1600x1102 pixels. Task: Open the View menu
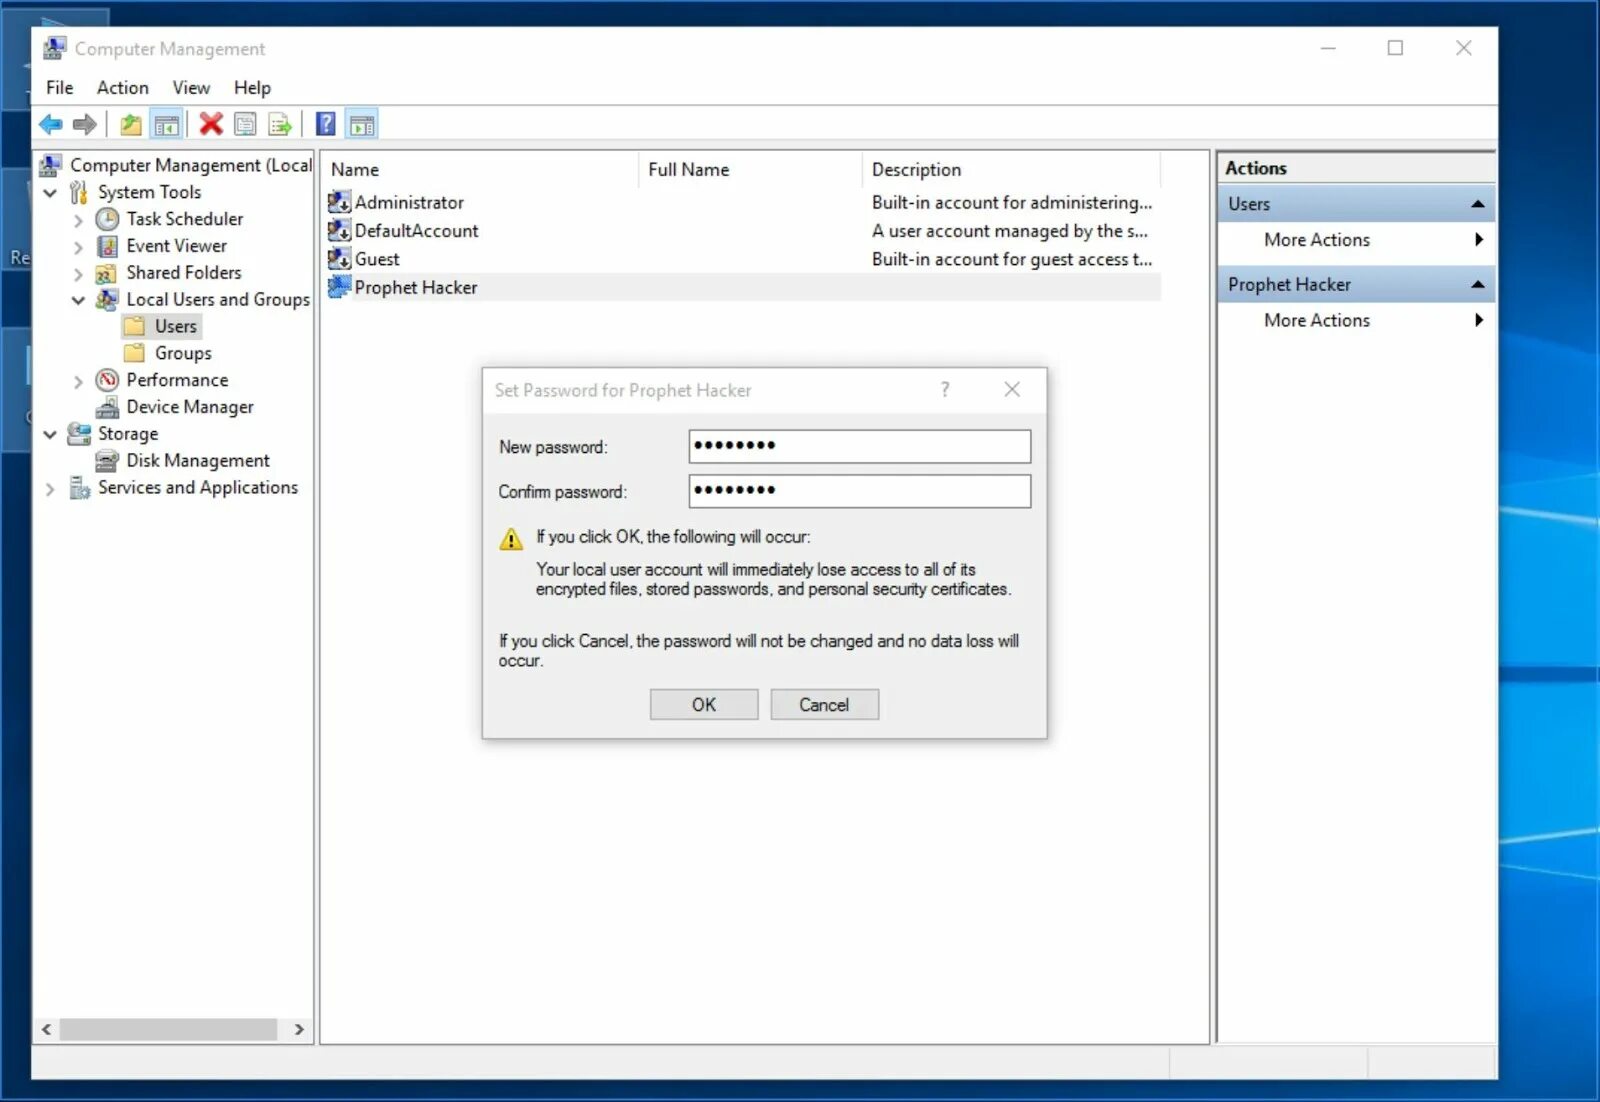pos(190,87)
